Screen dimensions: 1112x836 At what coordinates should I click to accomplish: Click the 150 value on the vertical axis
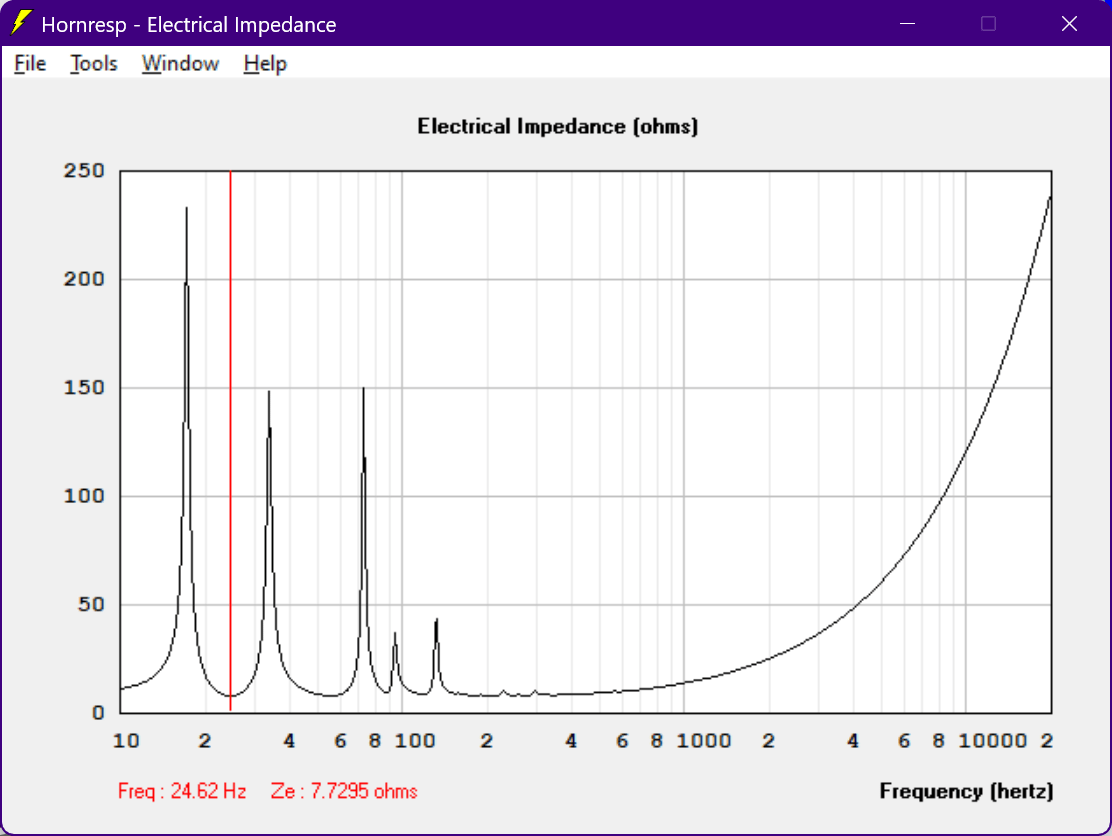click(84, 387)
